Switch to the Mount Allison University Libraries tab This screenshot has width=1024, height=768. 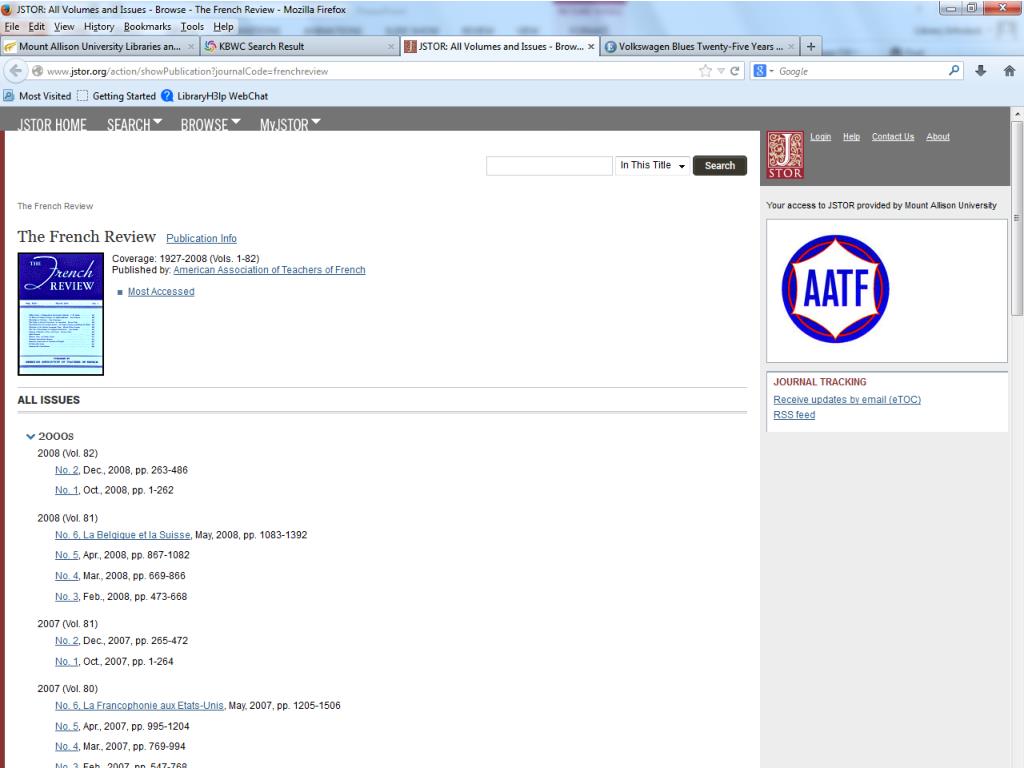click(99, 46)
